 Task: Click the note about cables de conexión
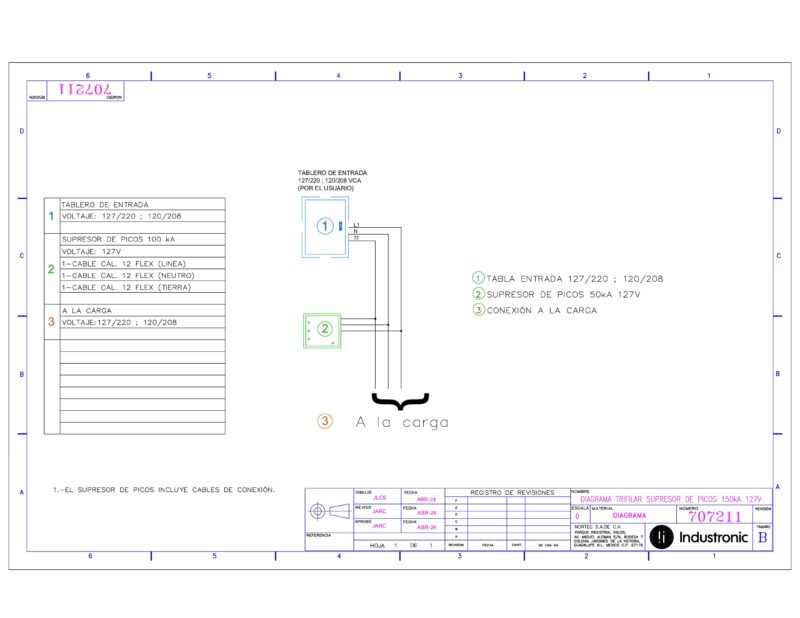164,490
